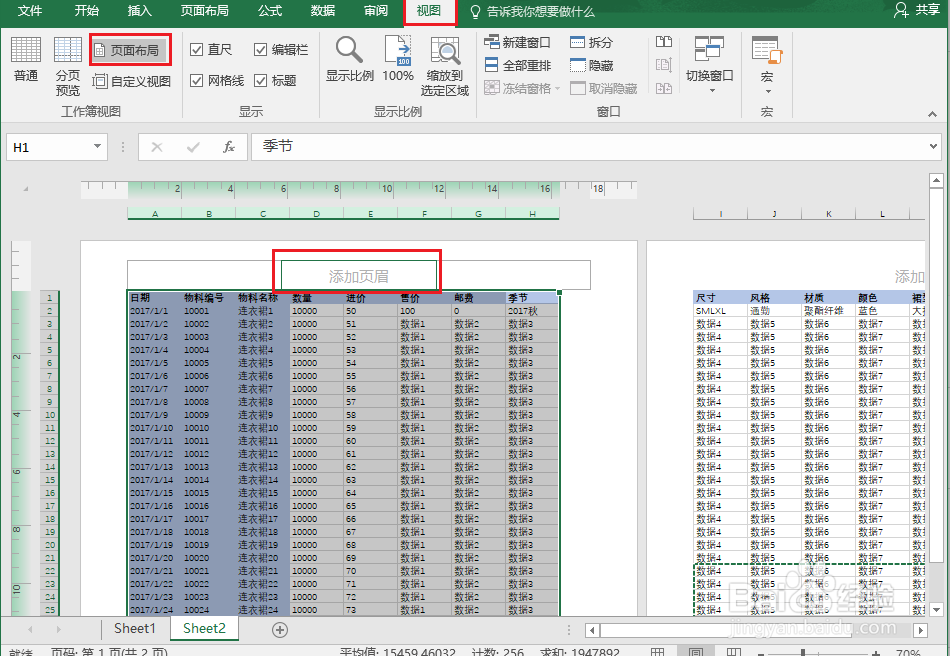Click the Tell Me search box
The height and width of the screenshot is (660, 950).
coord(533,12)
